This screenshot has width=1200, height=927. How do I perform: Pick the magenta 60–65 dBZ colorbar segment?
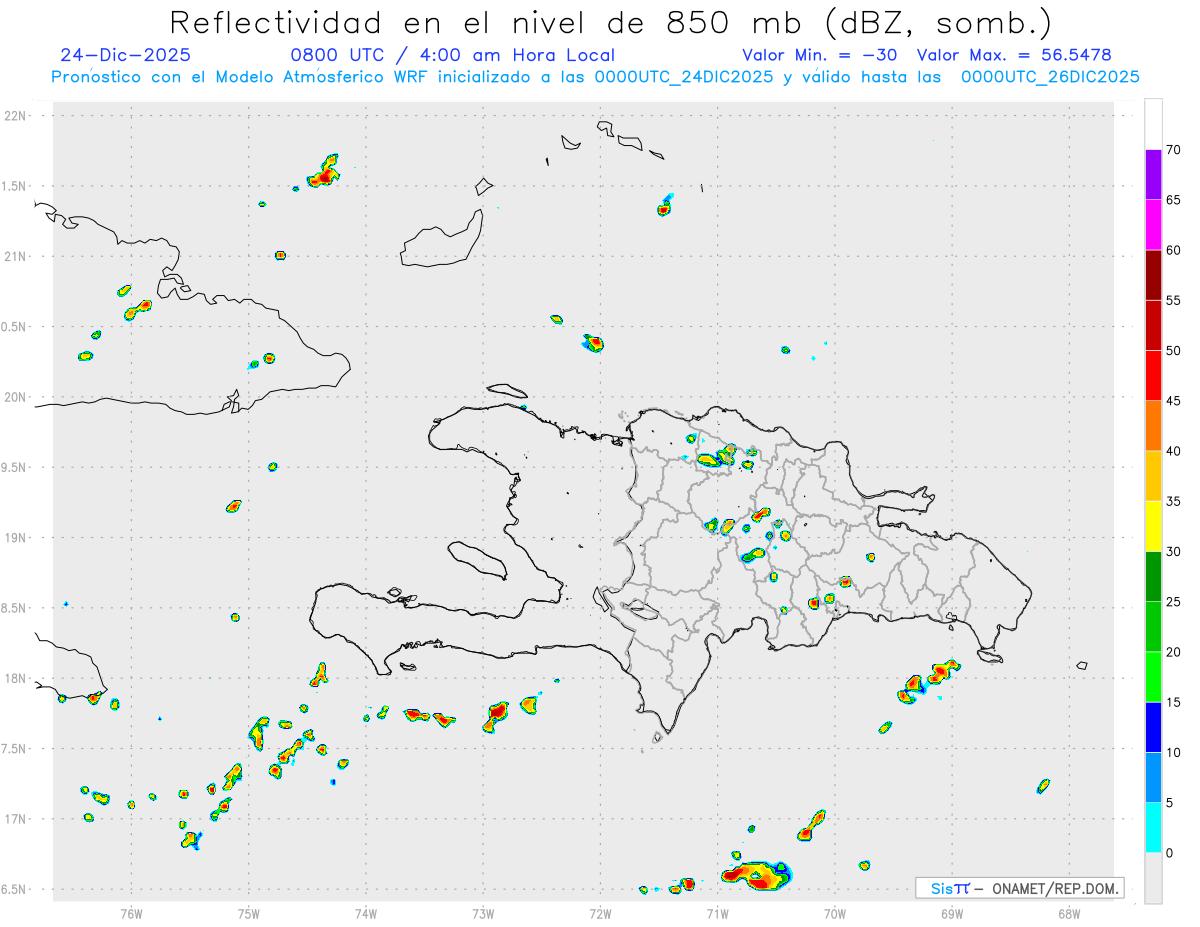coord(1153,225)
